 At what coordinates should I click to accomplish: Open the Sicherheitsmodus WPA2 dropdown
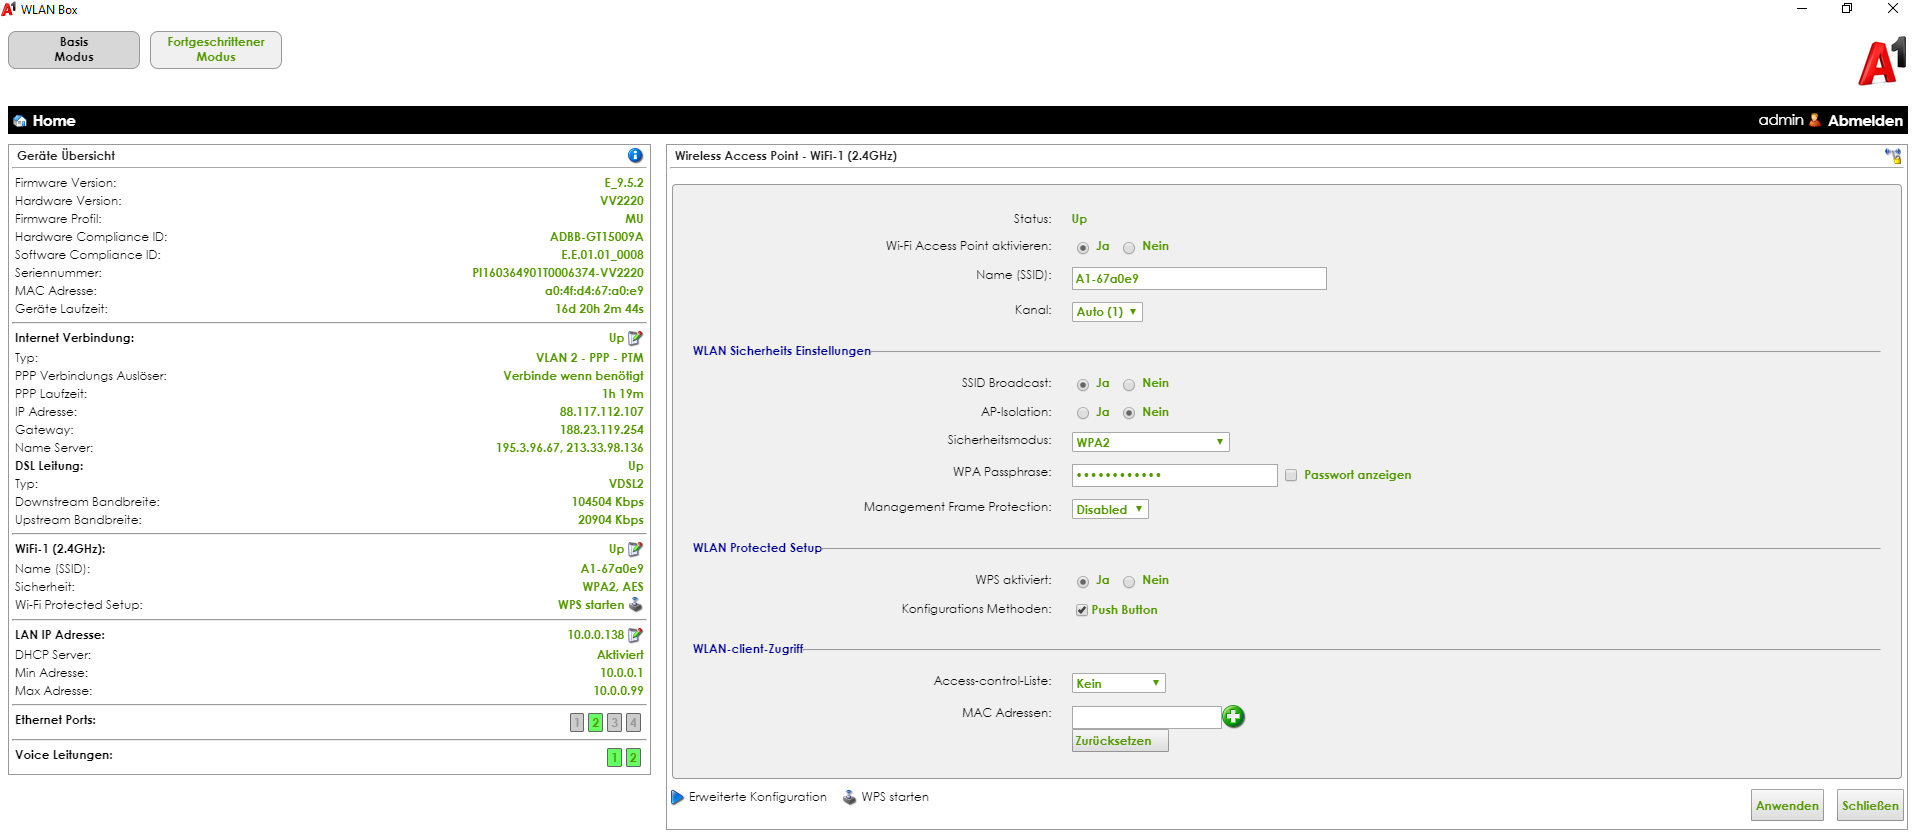[x=1150, y=442]
